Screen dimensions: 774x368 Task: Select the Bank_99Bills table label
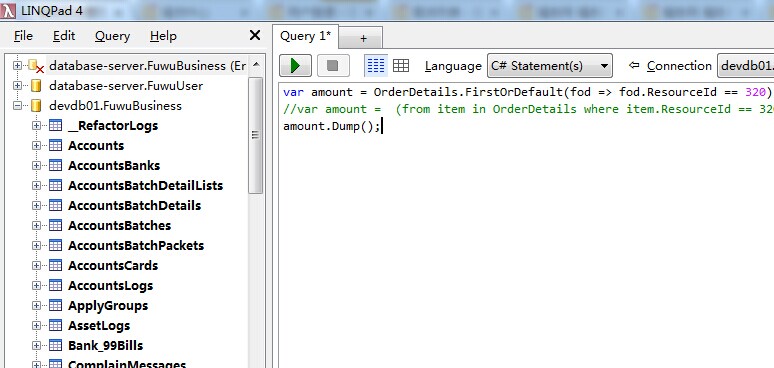(x=106, y=345)
